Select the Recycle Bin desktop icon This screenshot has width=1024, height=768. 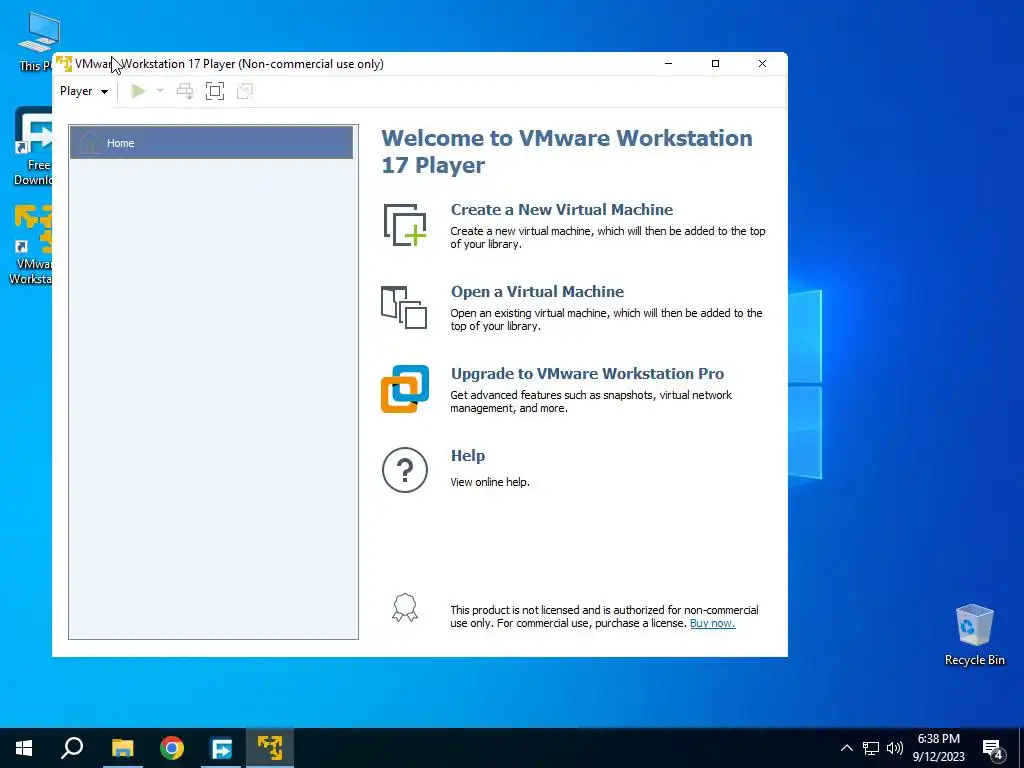pyautogui.click(x=974, y=634)
